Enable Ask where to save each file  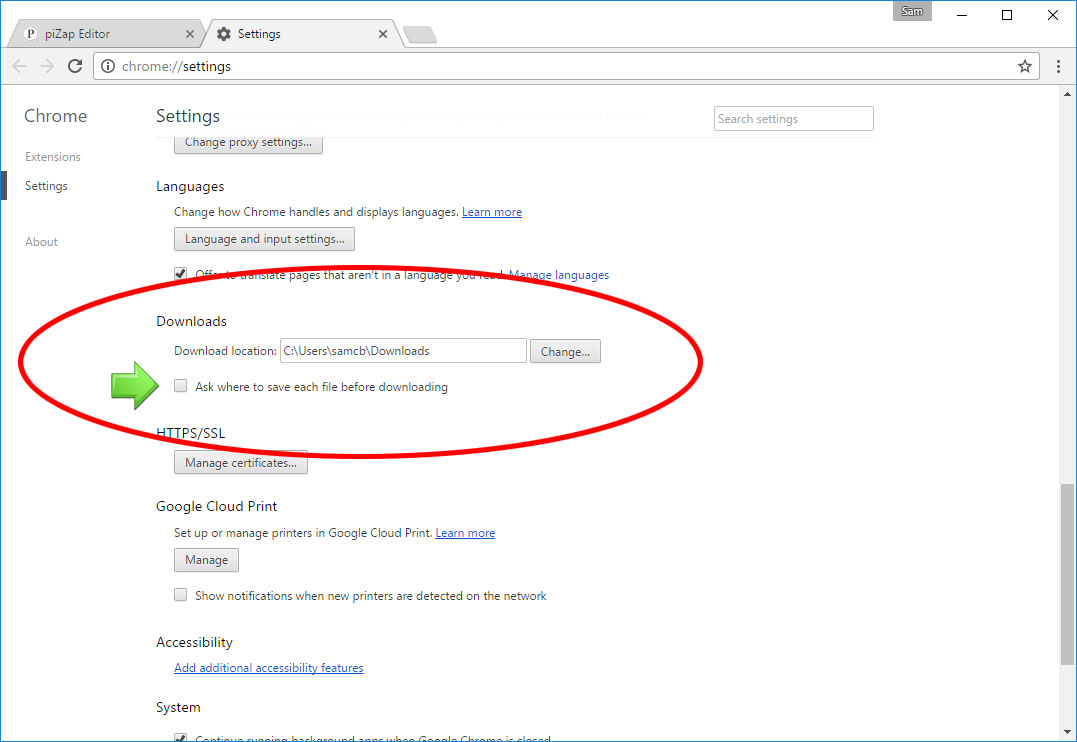click(x=181, y=386)
